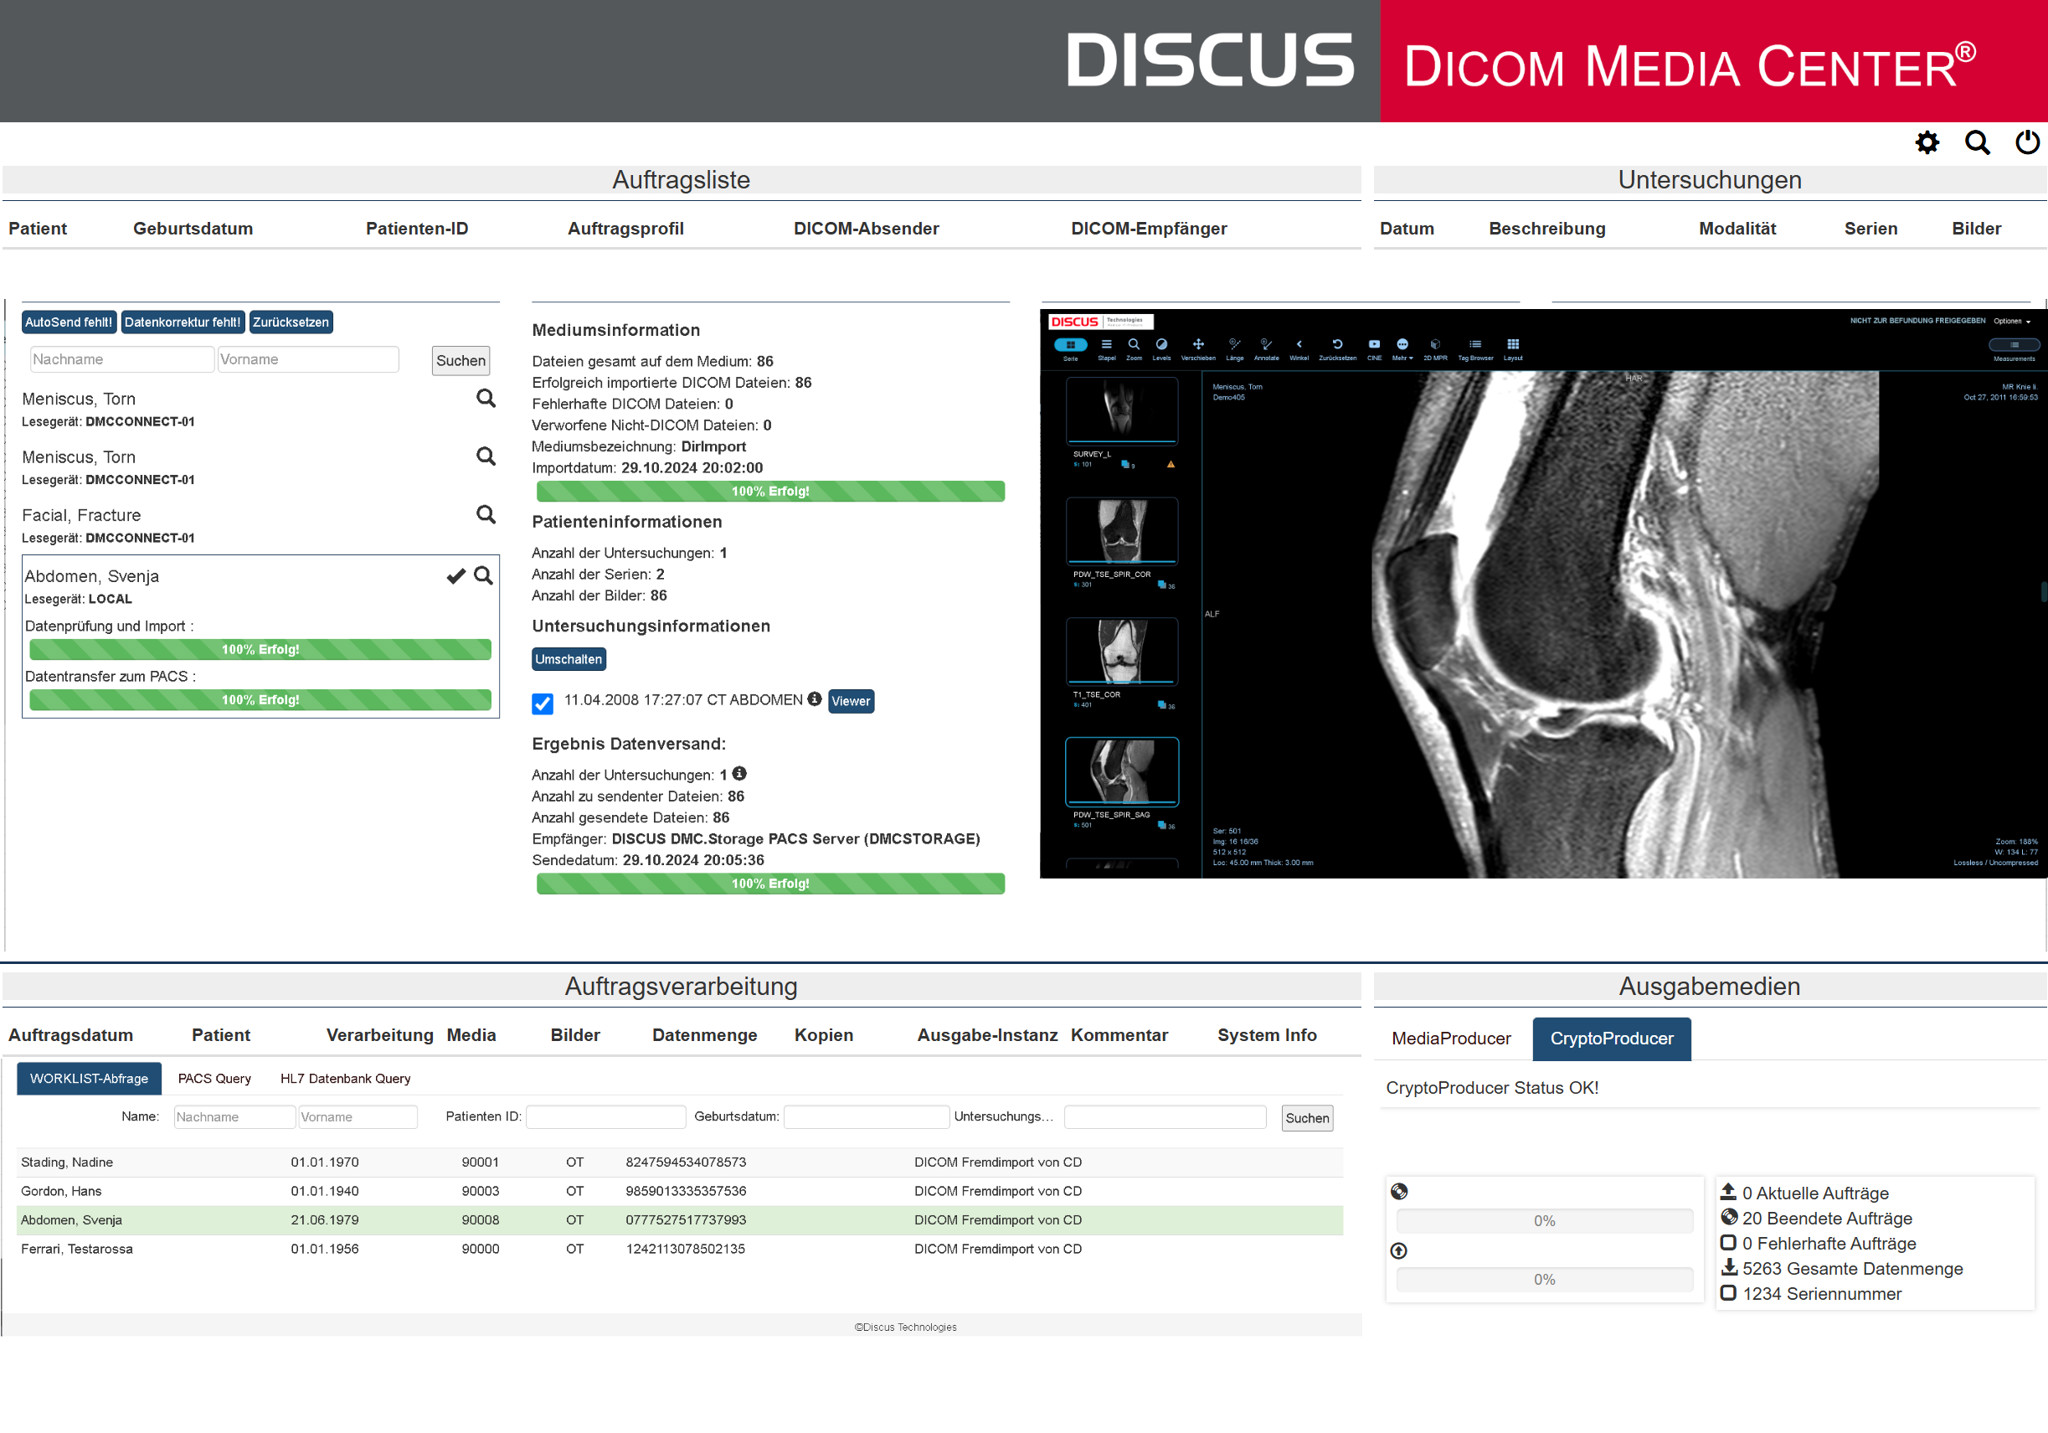The image size is (2048, 1433).
Task: Click info icon next to CT ABDOMEN
Action: pyautogui.click(x=814, y=699)
